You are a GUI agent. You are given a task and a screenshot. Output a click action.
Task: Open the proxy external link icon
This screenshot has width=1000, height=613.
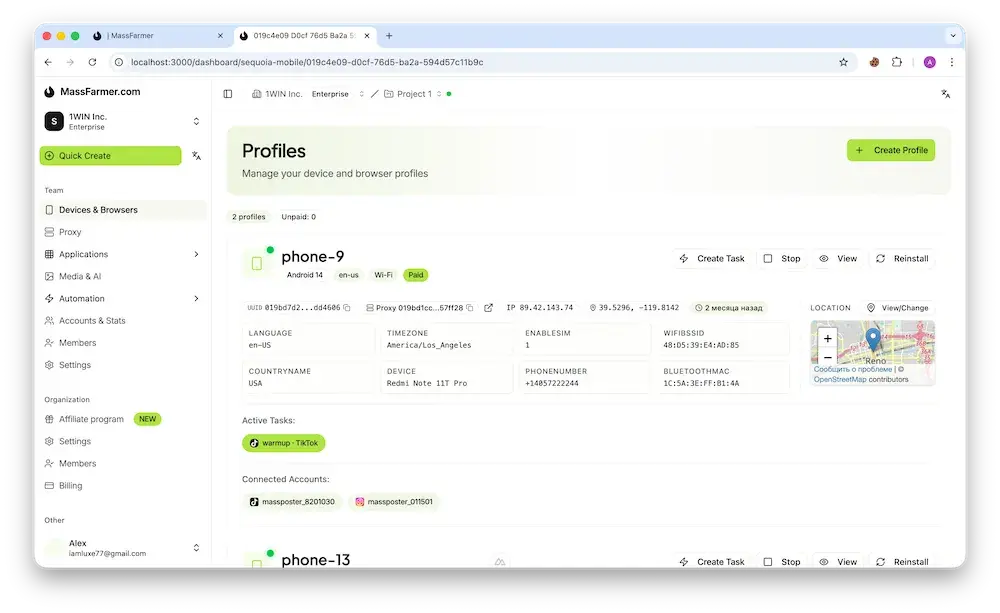point(489,307)
